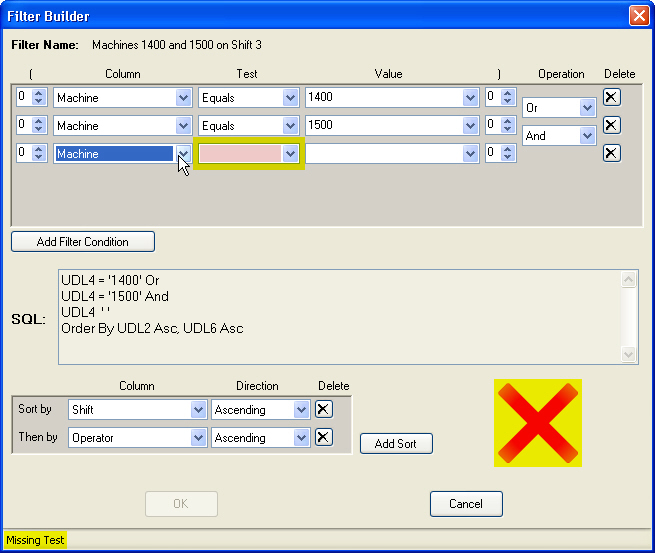655x553 pixels.
Task: Click the Add Sort button
Action: click(396, 444)
